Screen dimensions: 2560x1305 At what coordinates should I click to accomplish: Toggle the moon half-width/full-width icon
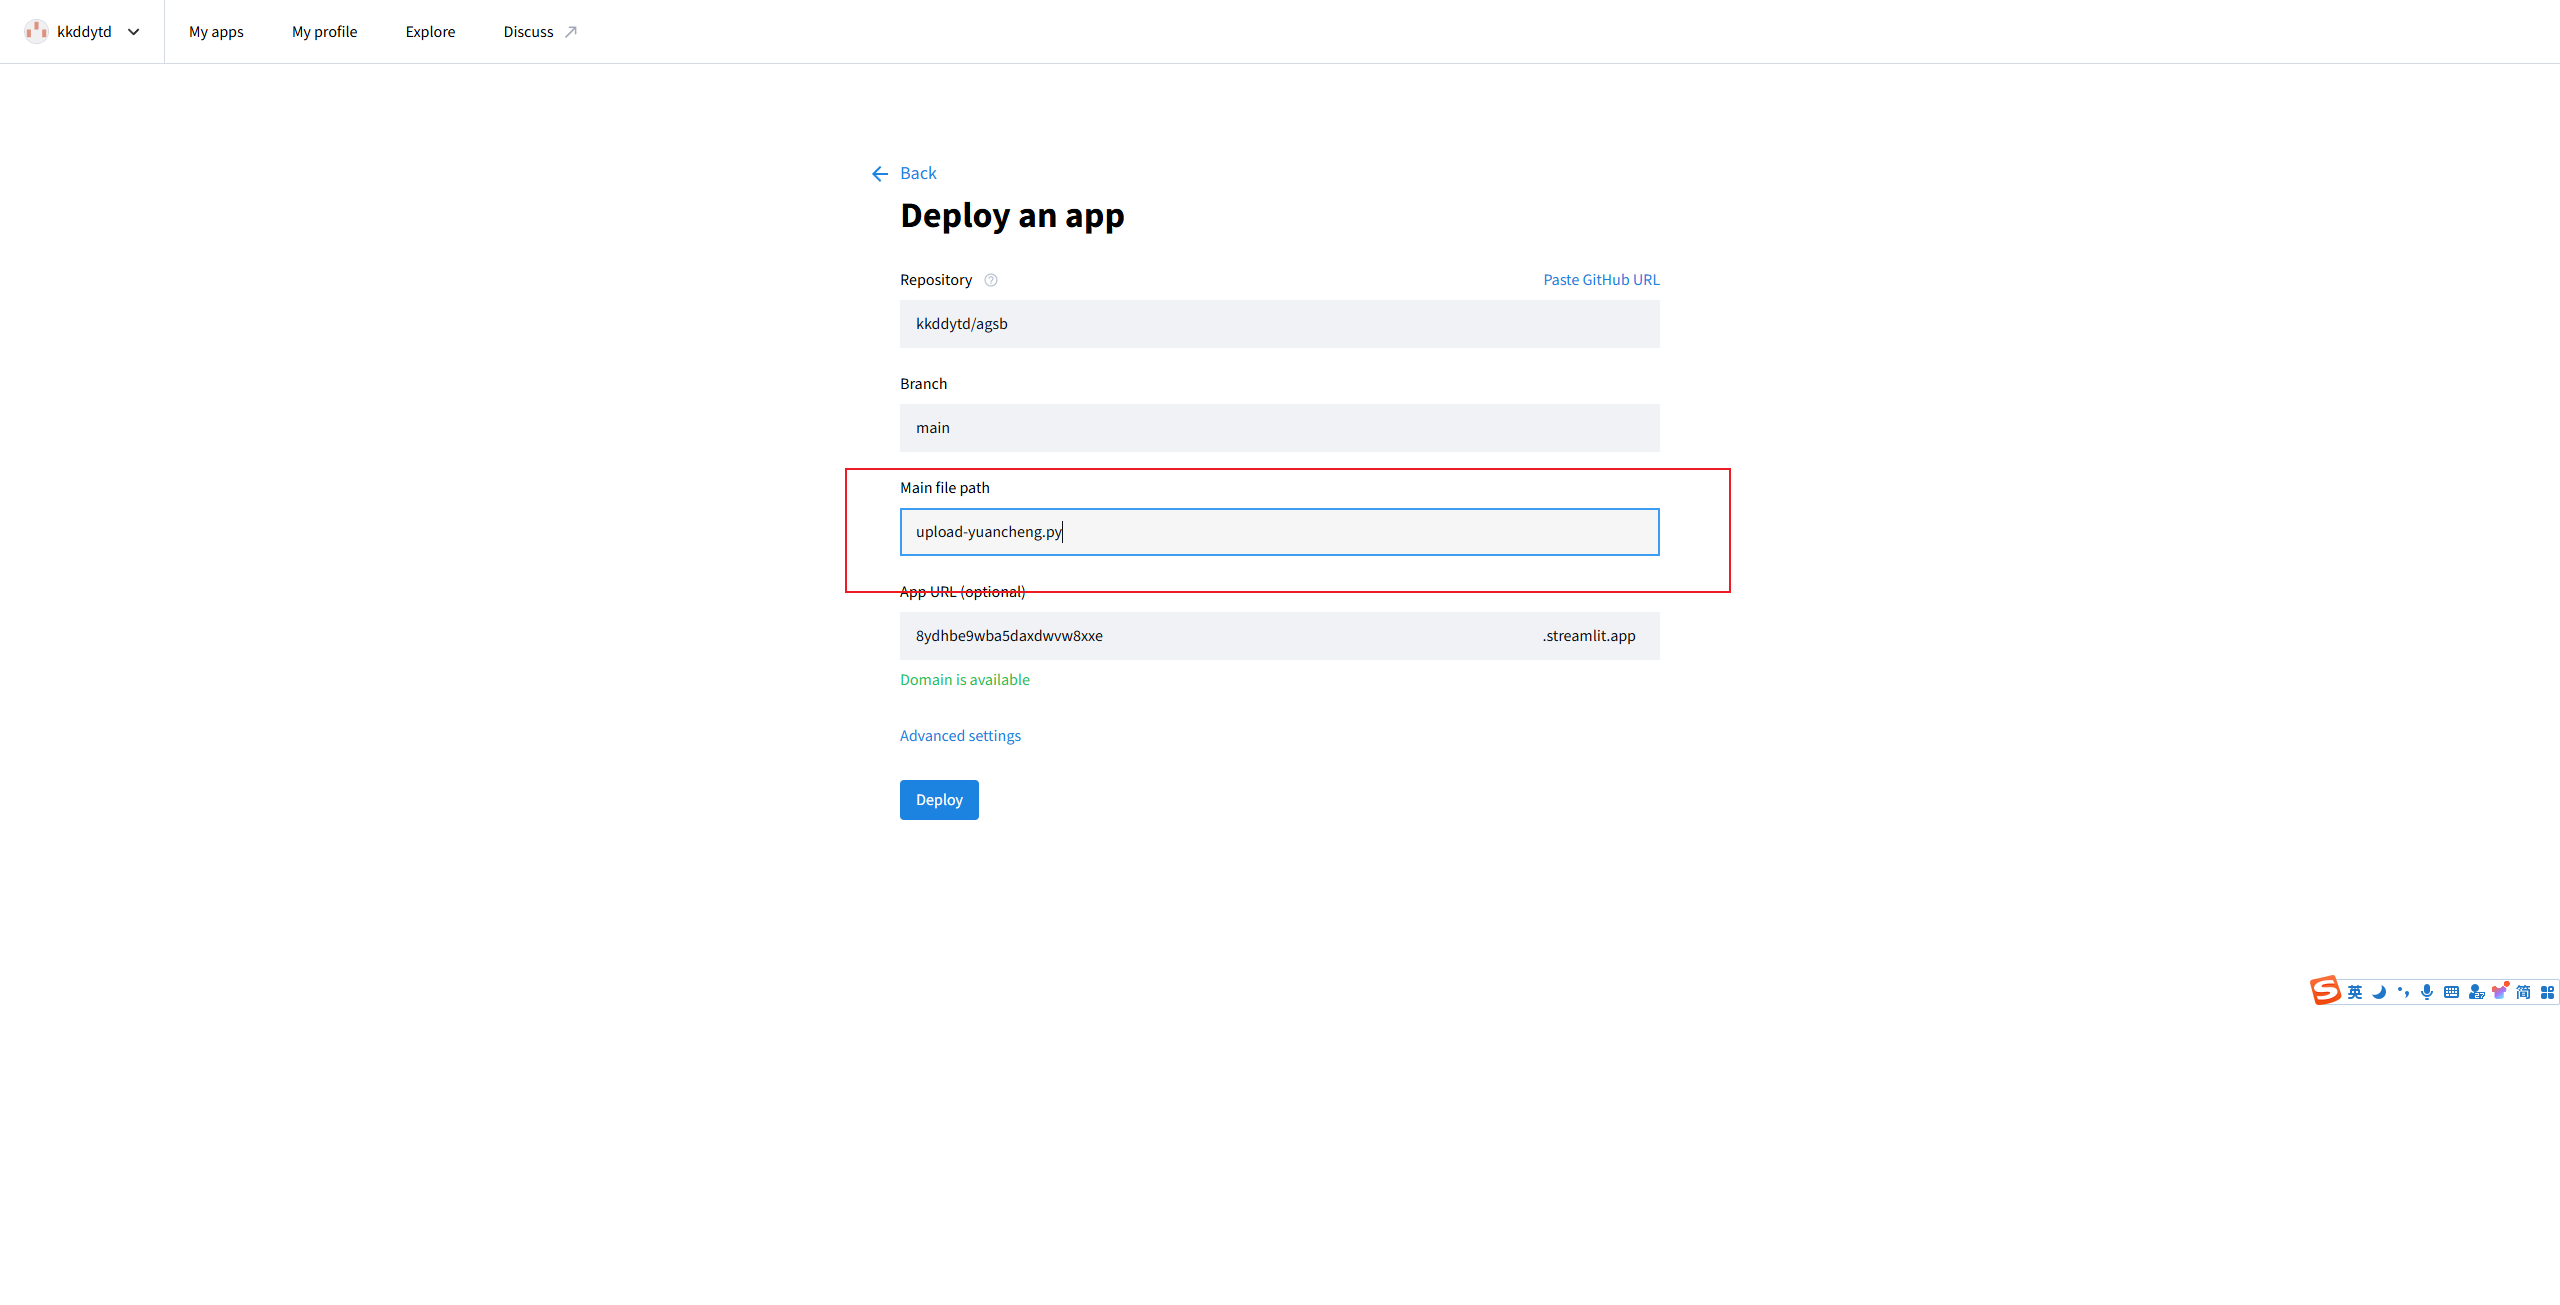click(x=2379, y=992)
